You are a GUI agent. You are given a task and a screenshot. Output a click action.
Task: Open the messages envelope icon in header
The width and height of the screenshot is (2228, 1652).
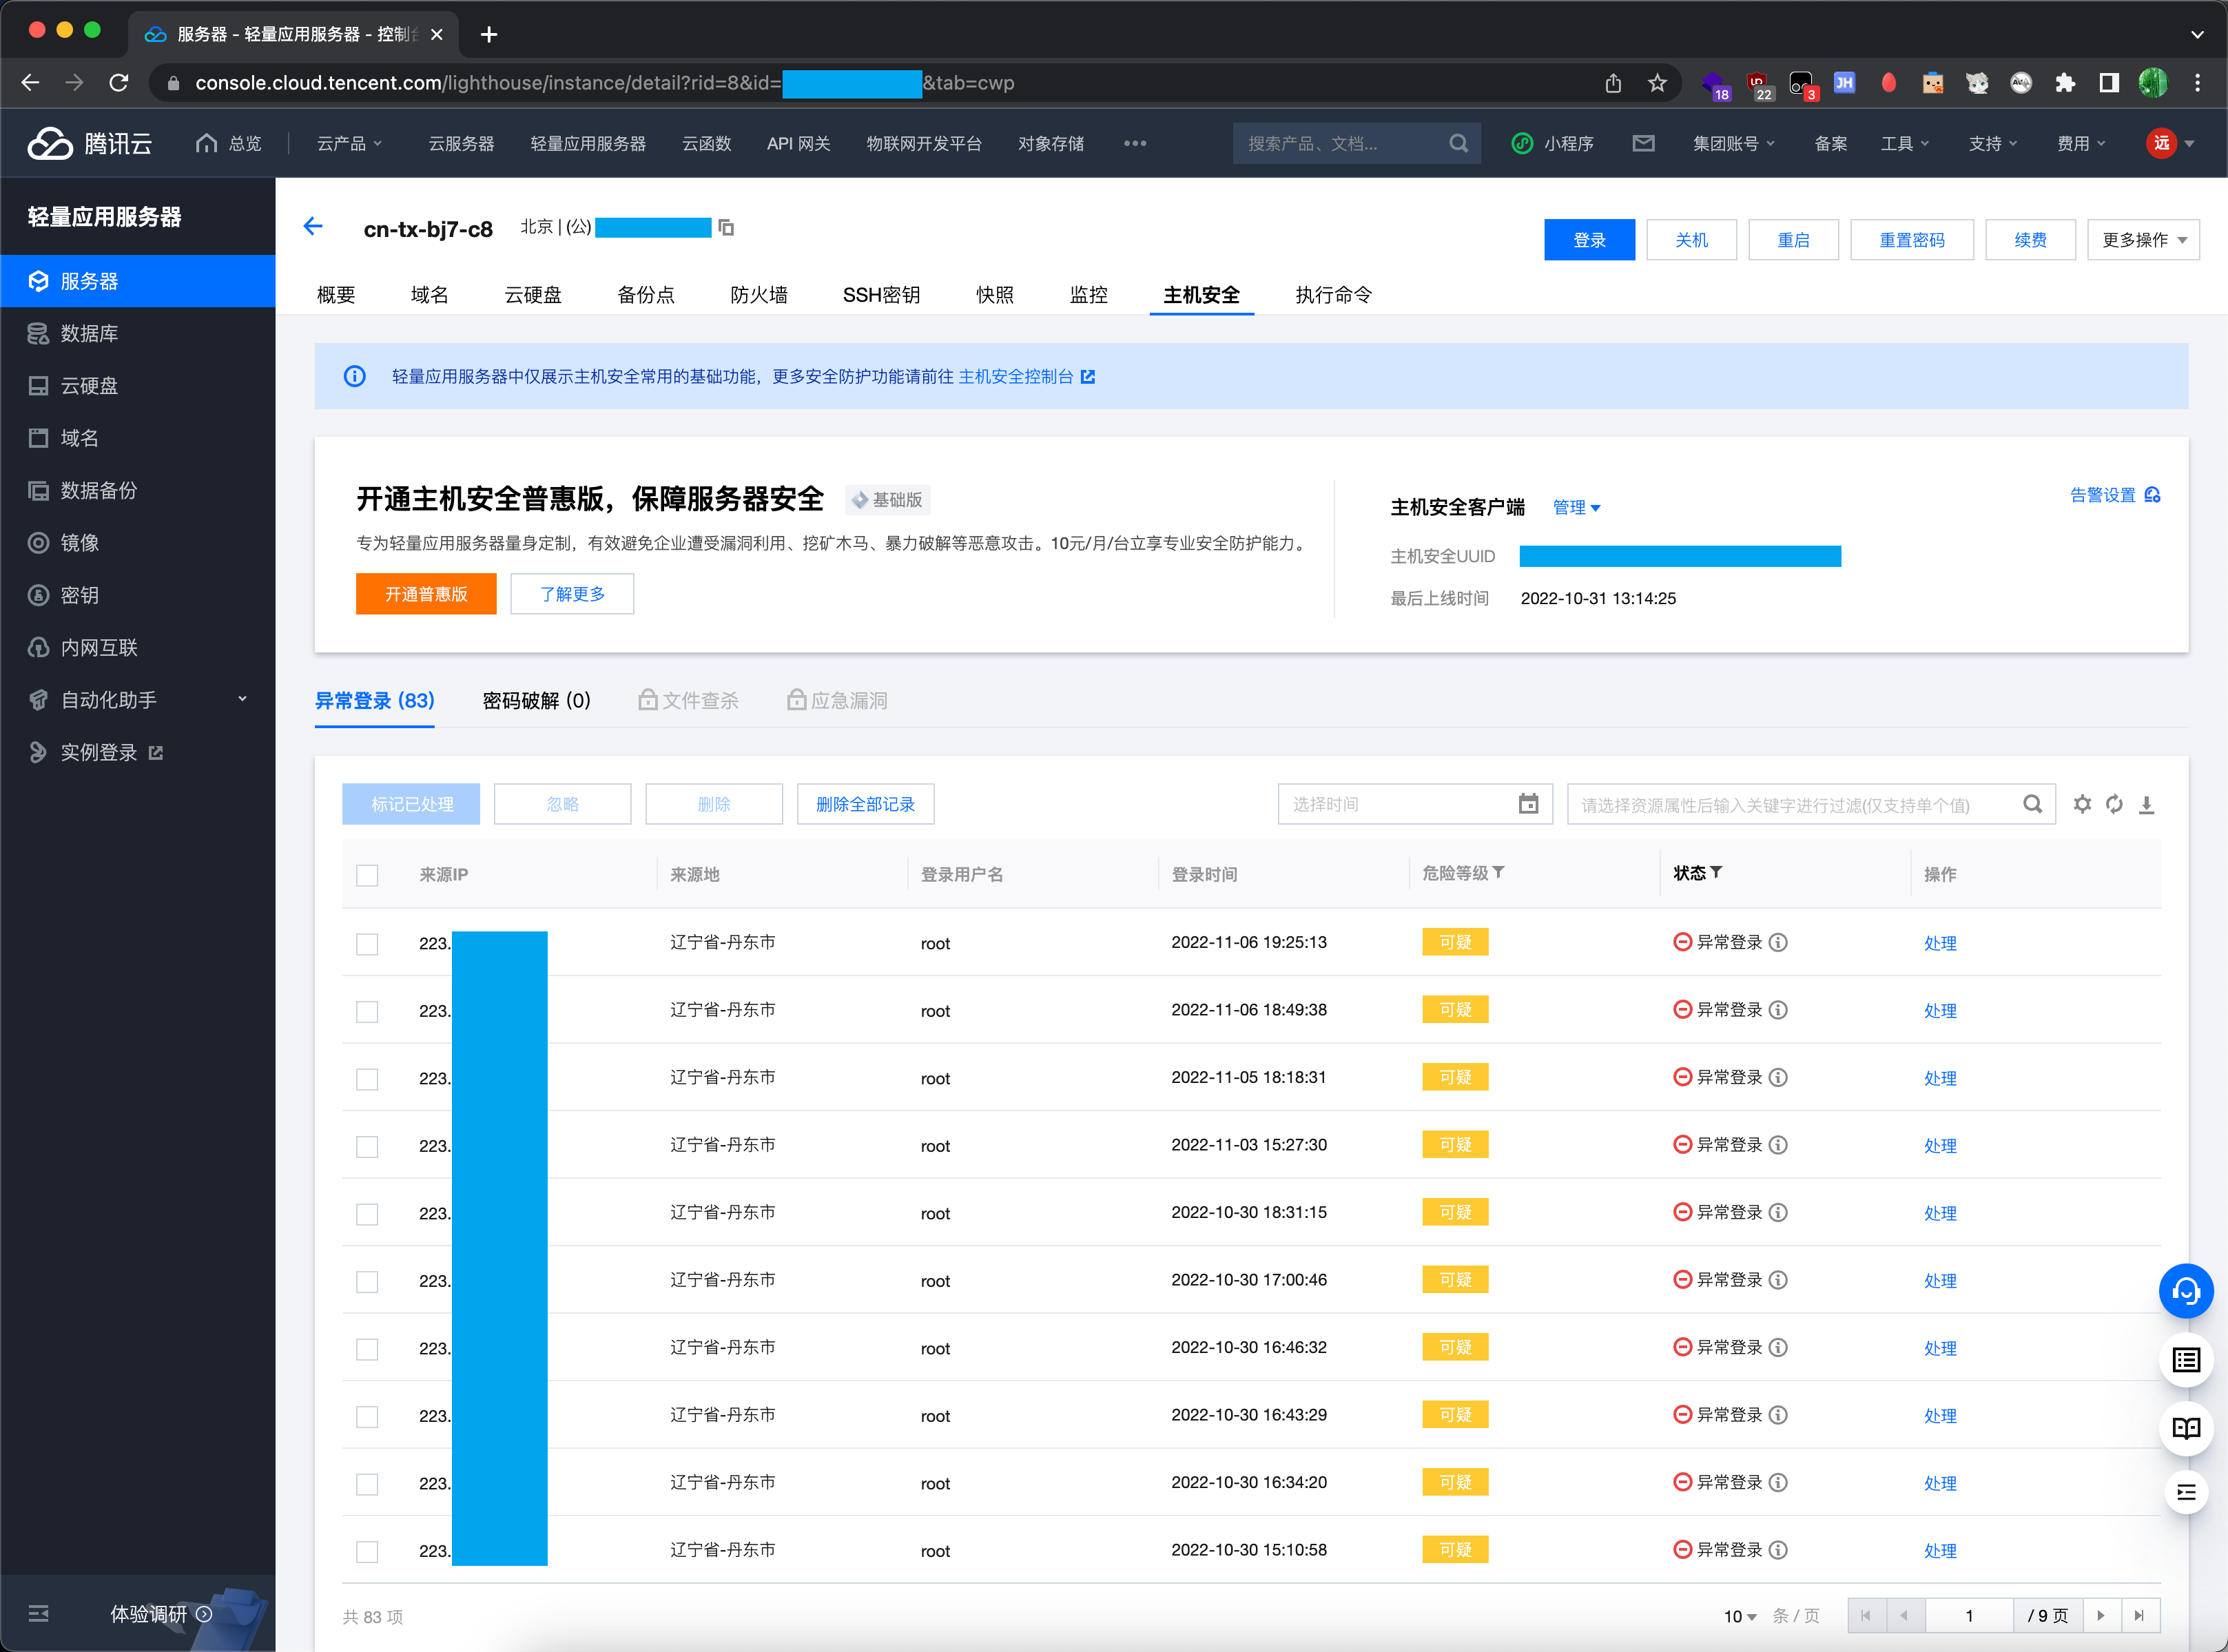[1643, 143]
